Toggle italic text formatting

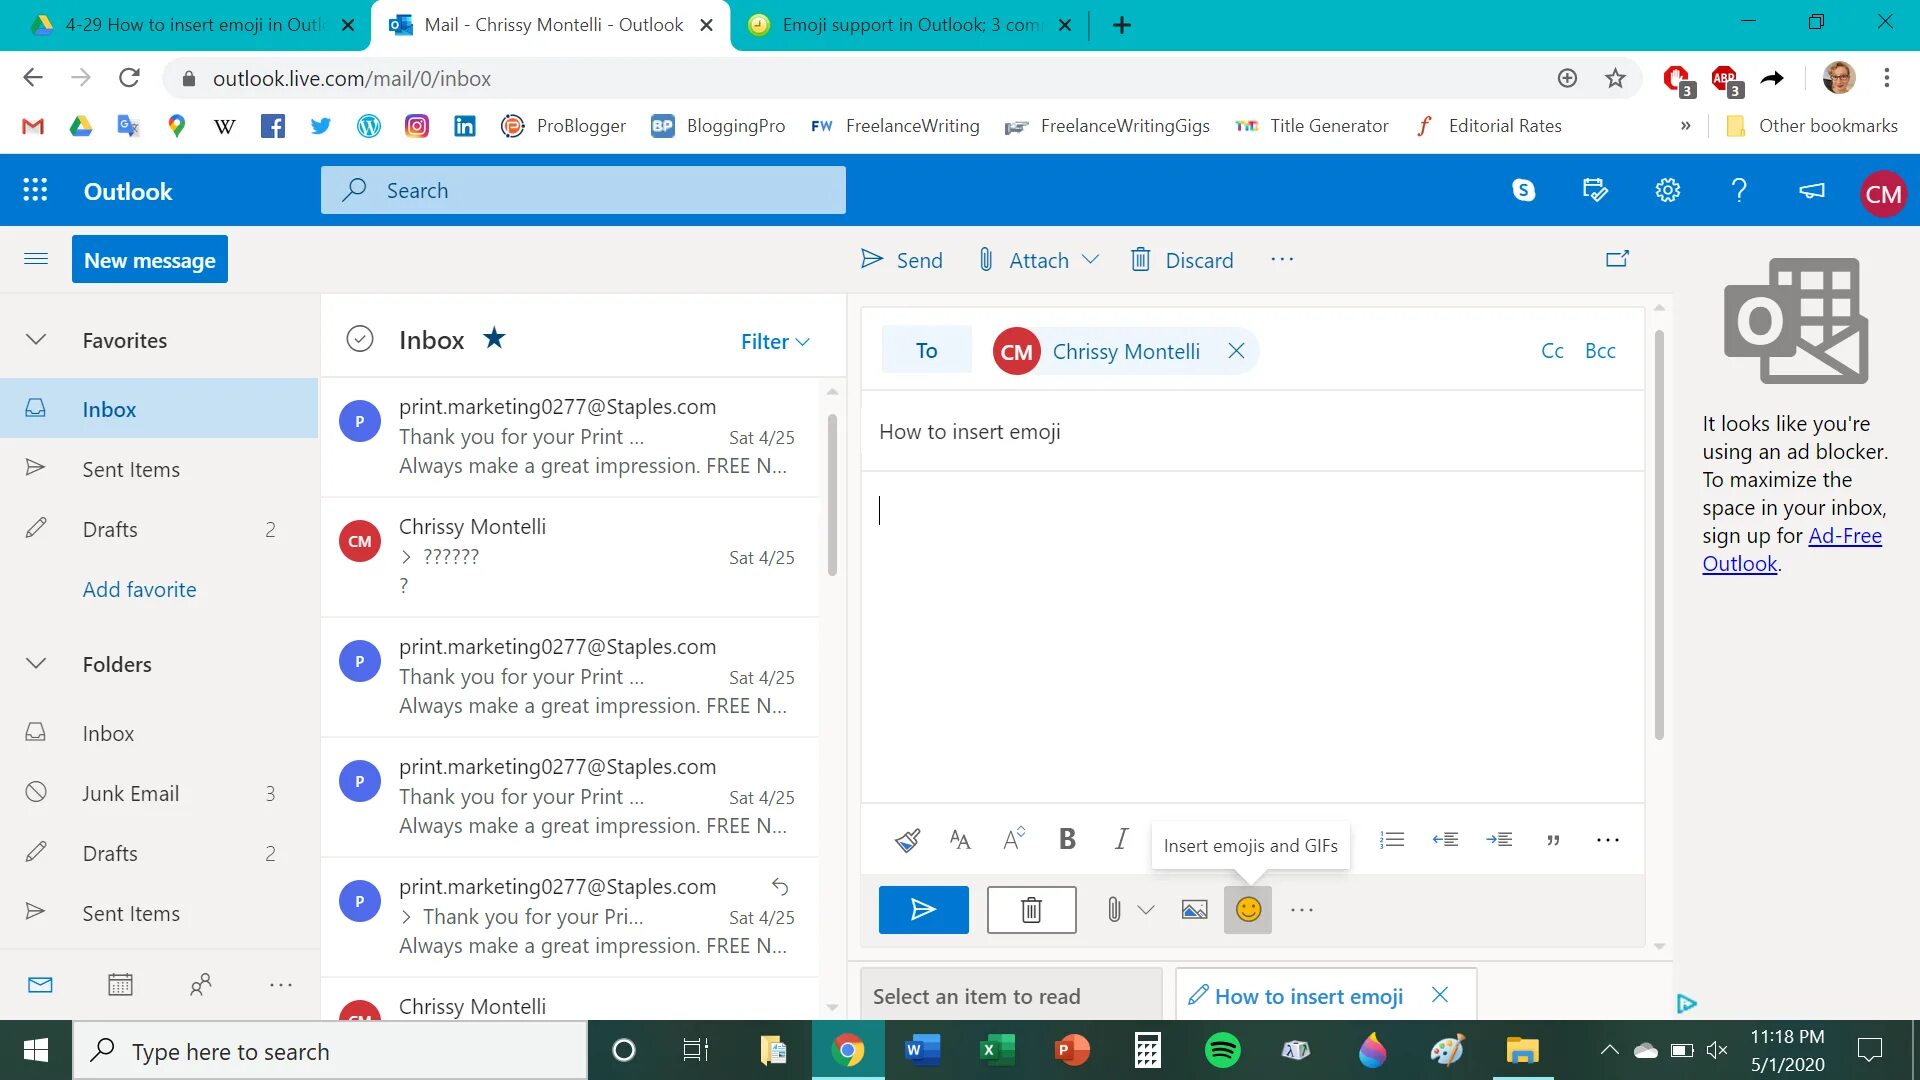pyautogui.click(x=1121, y=840)
